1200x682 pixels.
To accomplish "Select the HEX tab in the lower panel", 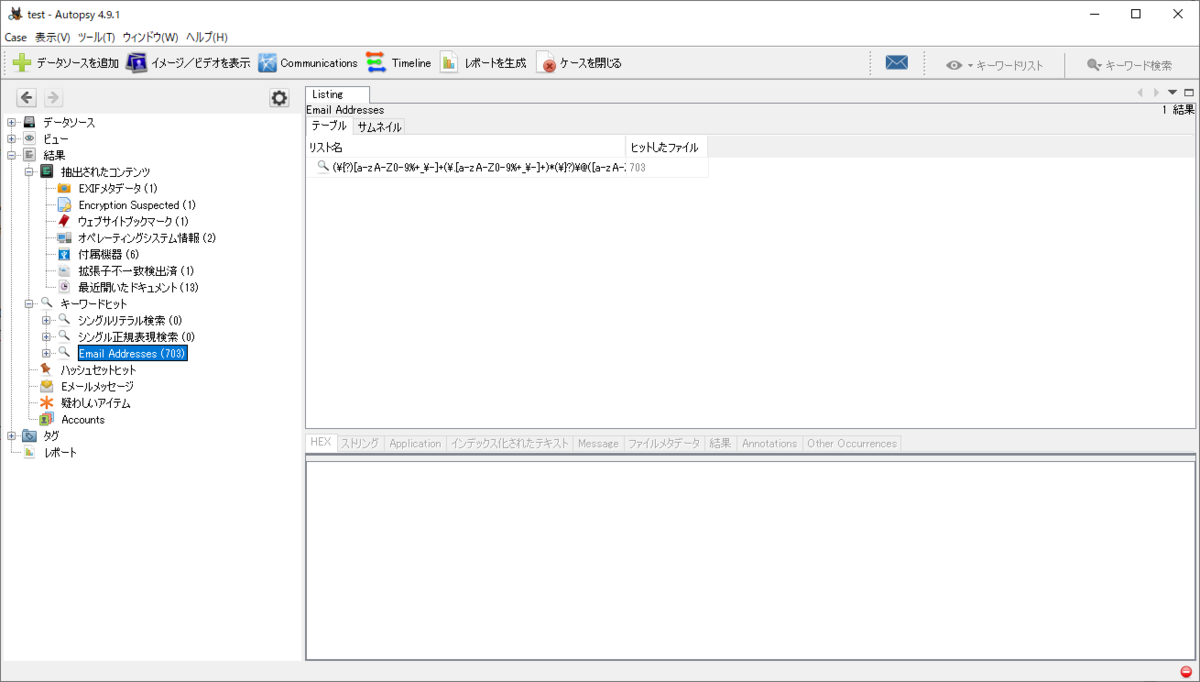I will [320, 443].
